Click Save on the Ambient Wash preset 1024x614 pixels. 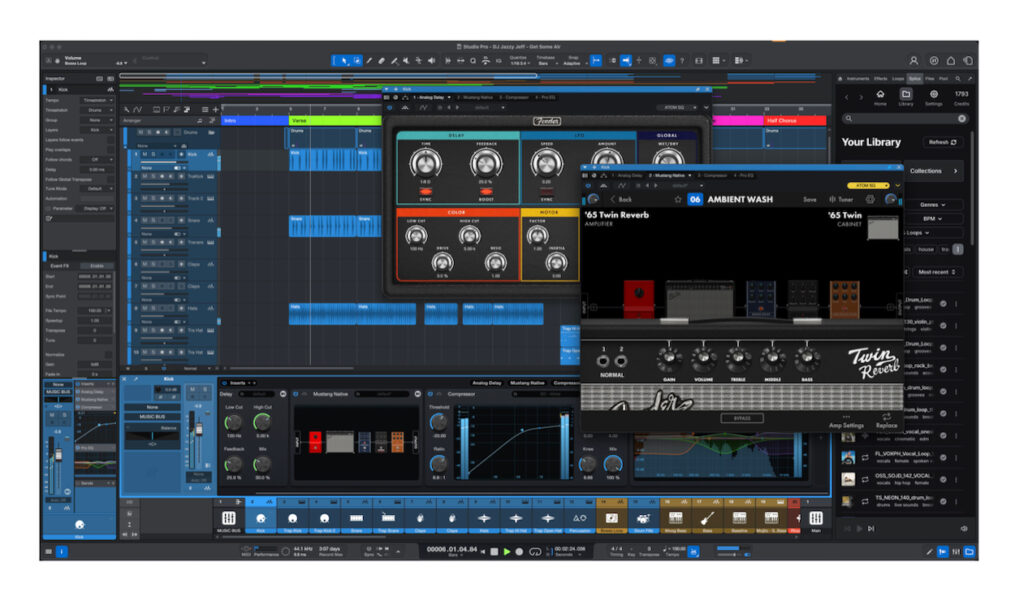[809, 199]
